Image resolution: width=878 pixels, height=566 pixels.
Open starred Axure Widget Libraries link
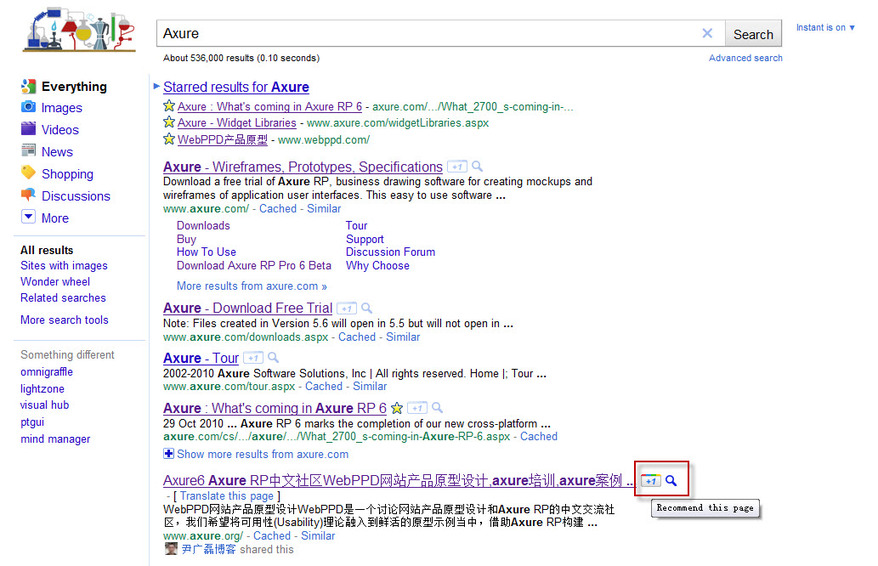(x=237, y=123)
